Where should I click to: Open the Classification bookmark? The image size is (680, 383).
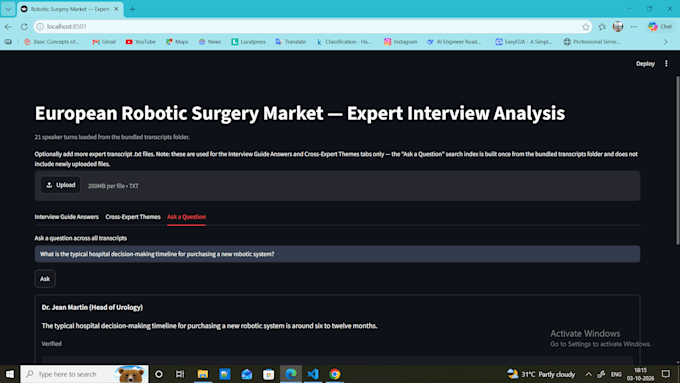point(344,42)
